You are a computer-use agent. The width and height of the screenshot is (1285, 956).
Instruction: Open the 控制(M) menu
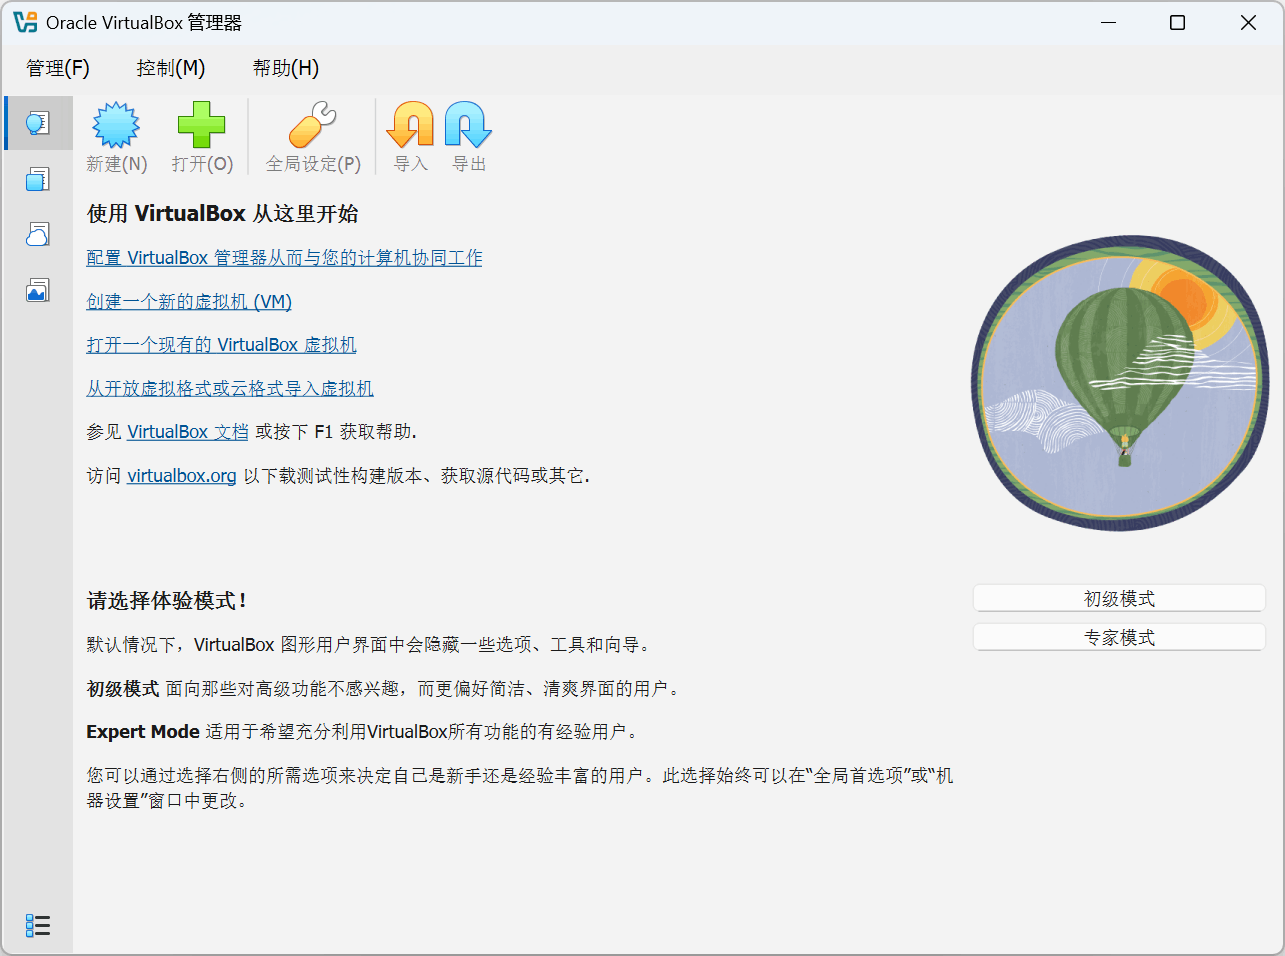(171, 68)
